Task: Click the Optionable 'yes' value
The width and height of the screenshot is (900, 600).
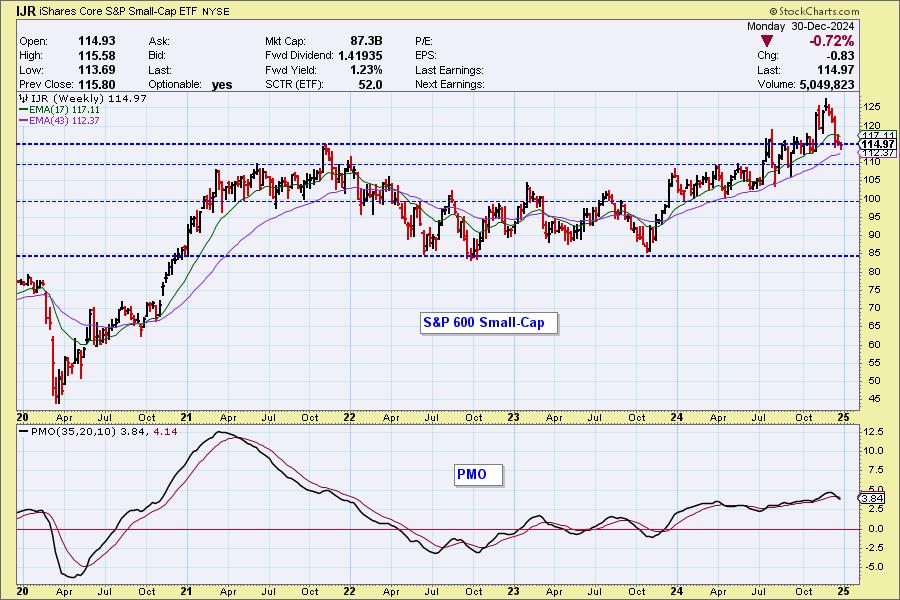Action: point(222,85)
